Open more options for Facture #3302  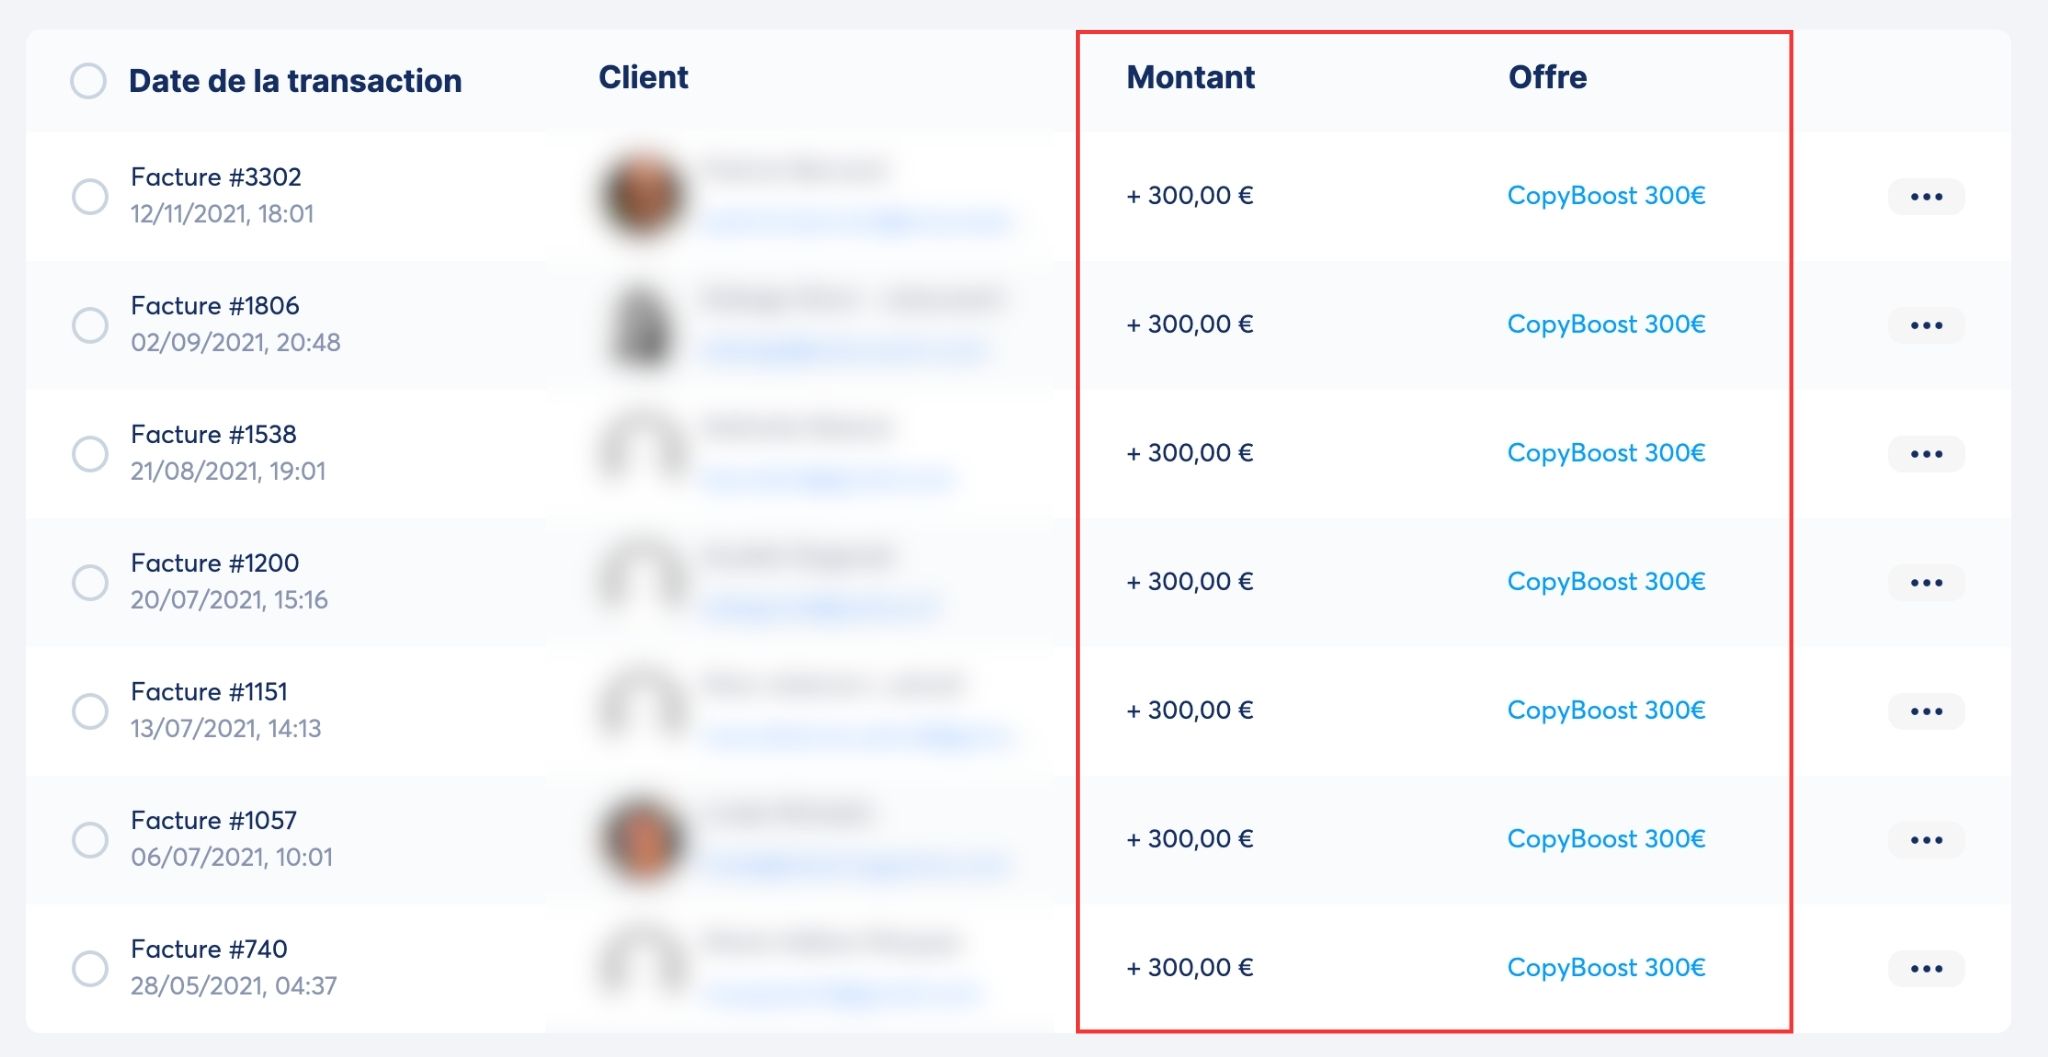(x=1926, y=196)
